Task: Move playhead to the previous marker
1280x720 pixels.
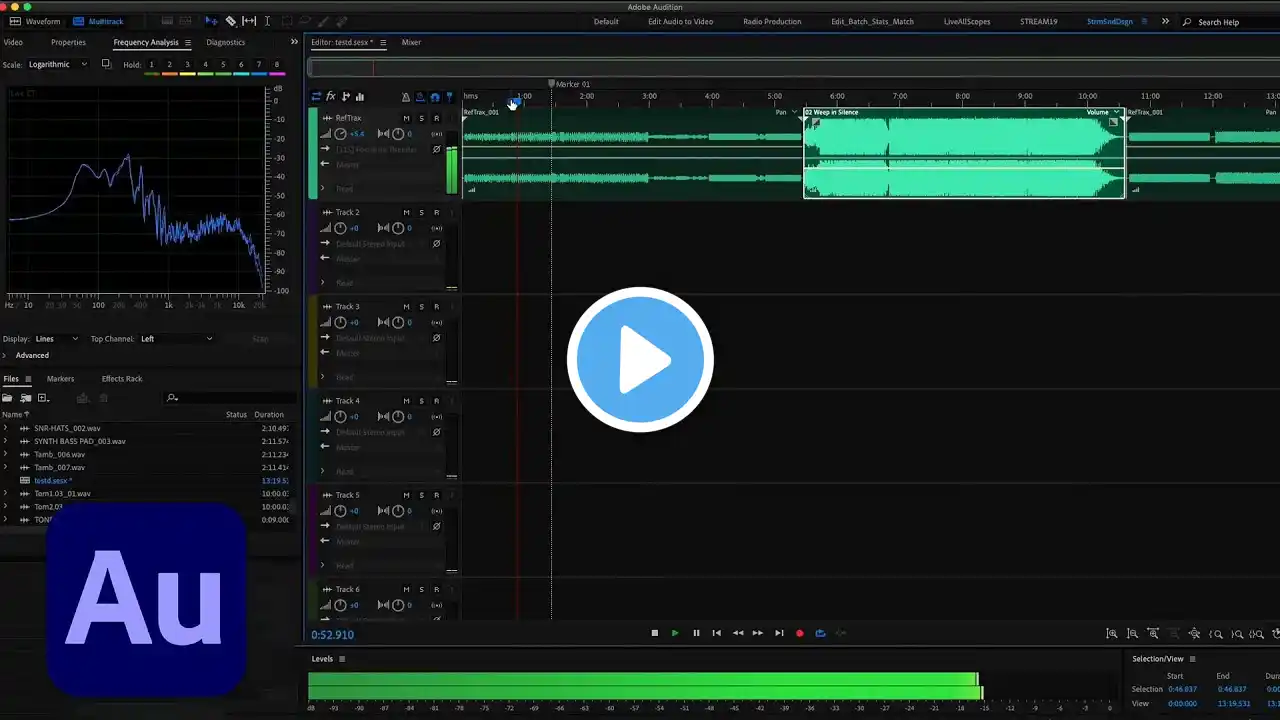Action: [716, 633]
